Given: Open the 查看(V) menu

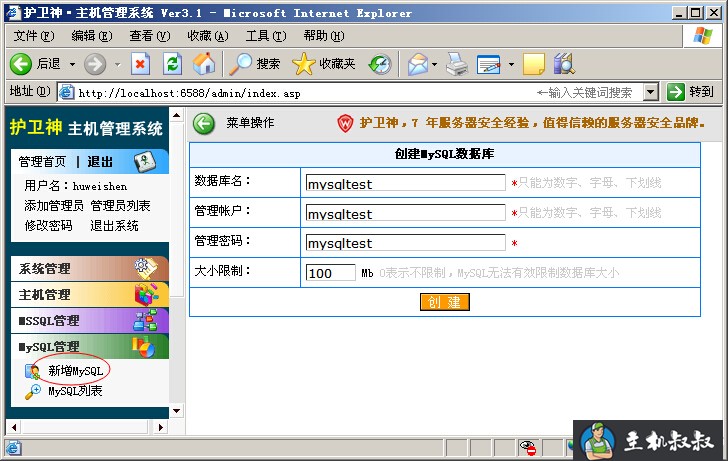Looking at the screenshot, I should coord(150,36).
